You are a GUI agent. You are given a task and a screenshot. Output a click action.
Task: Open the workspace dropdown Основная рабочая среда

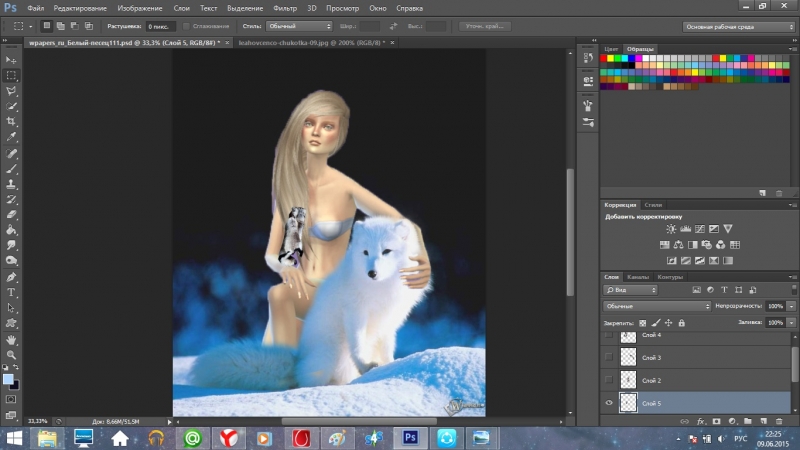coord(739,27)
